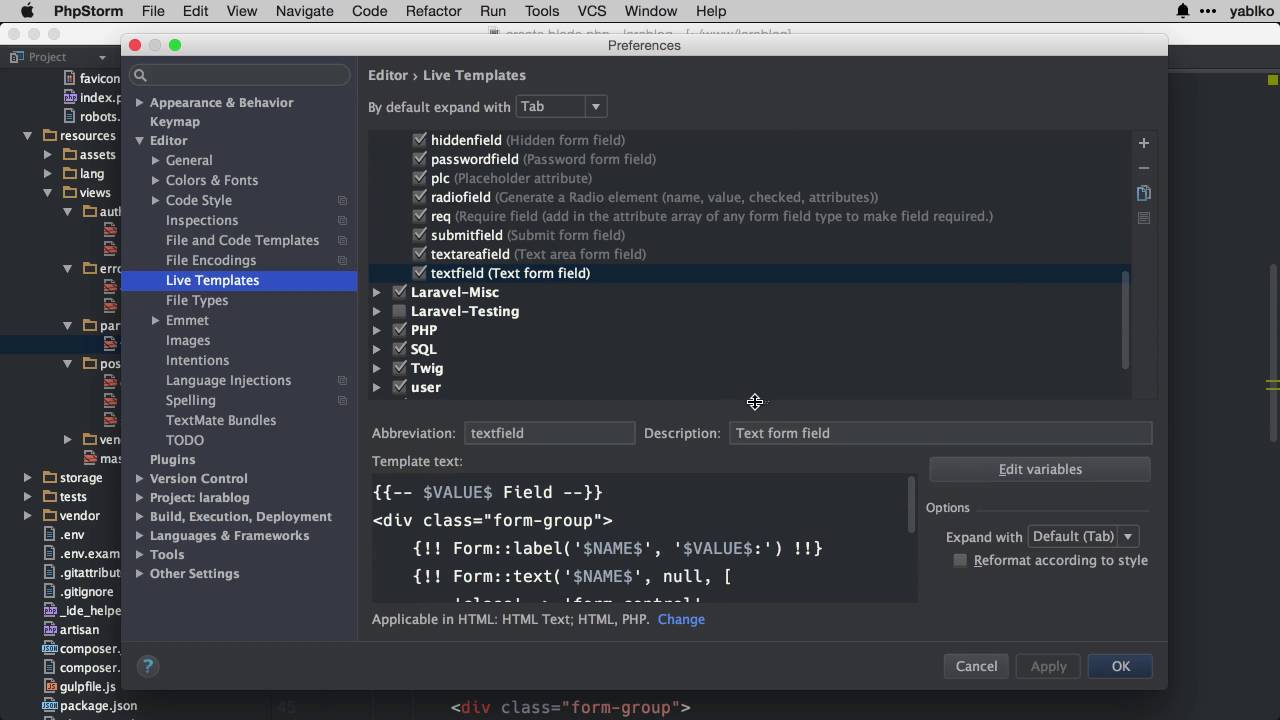Click the per-project icon beside Code Style
Viewport: 1280px width, 720px height.
(342, 201)
